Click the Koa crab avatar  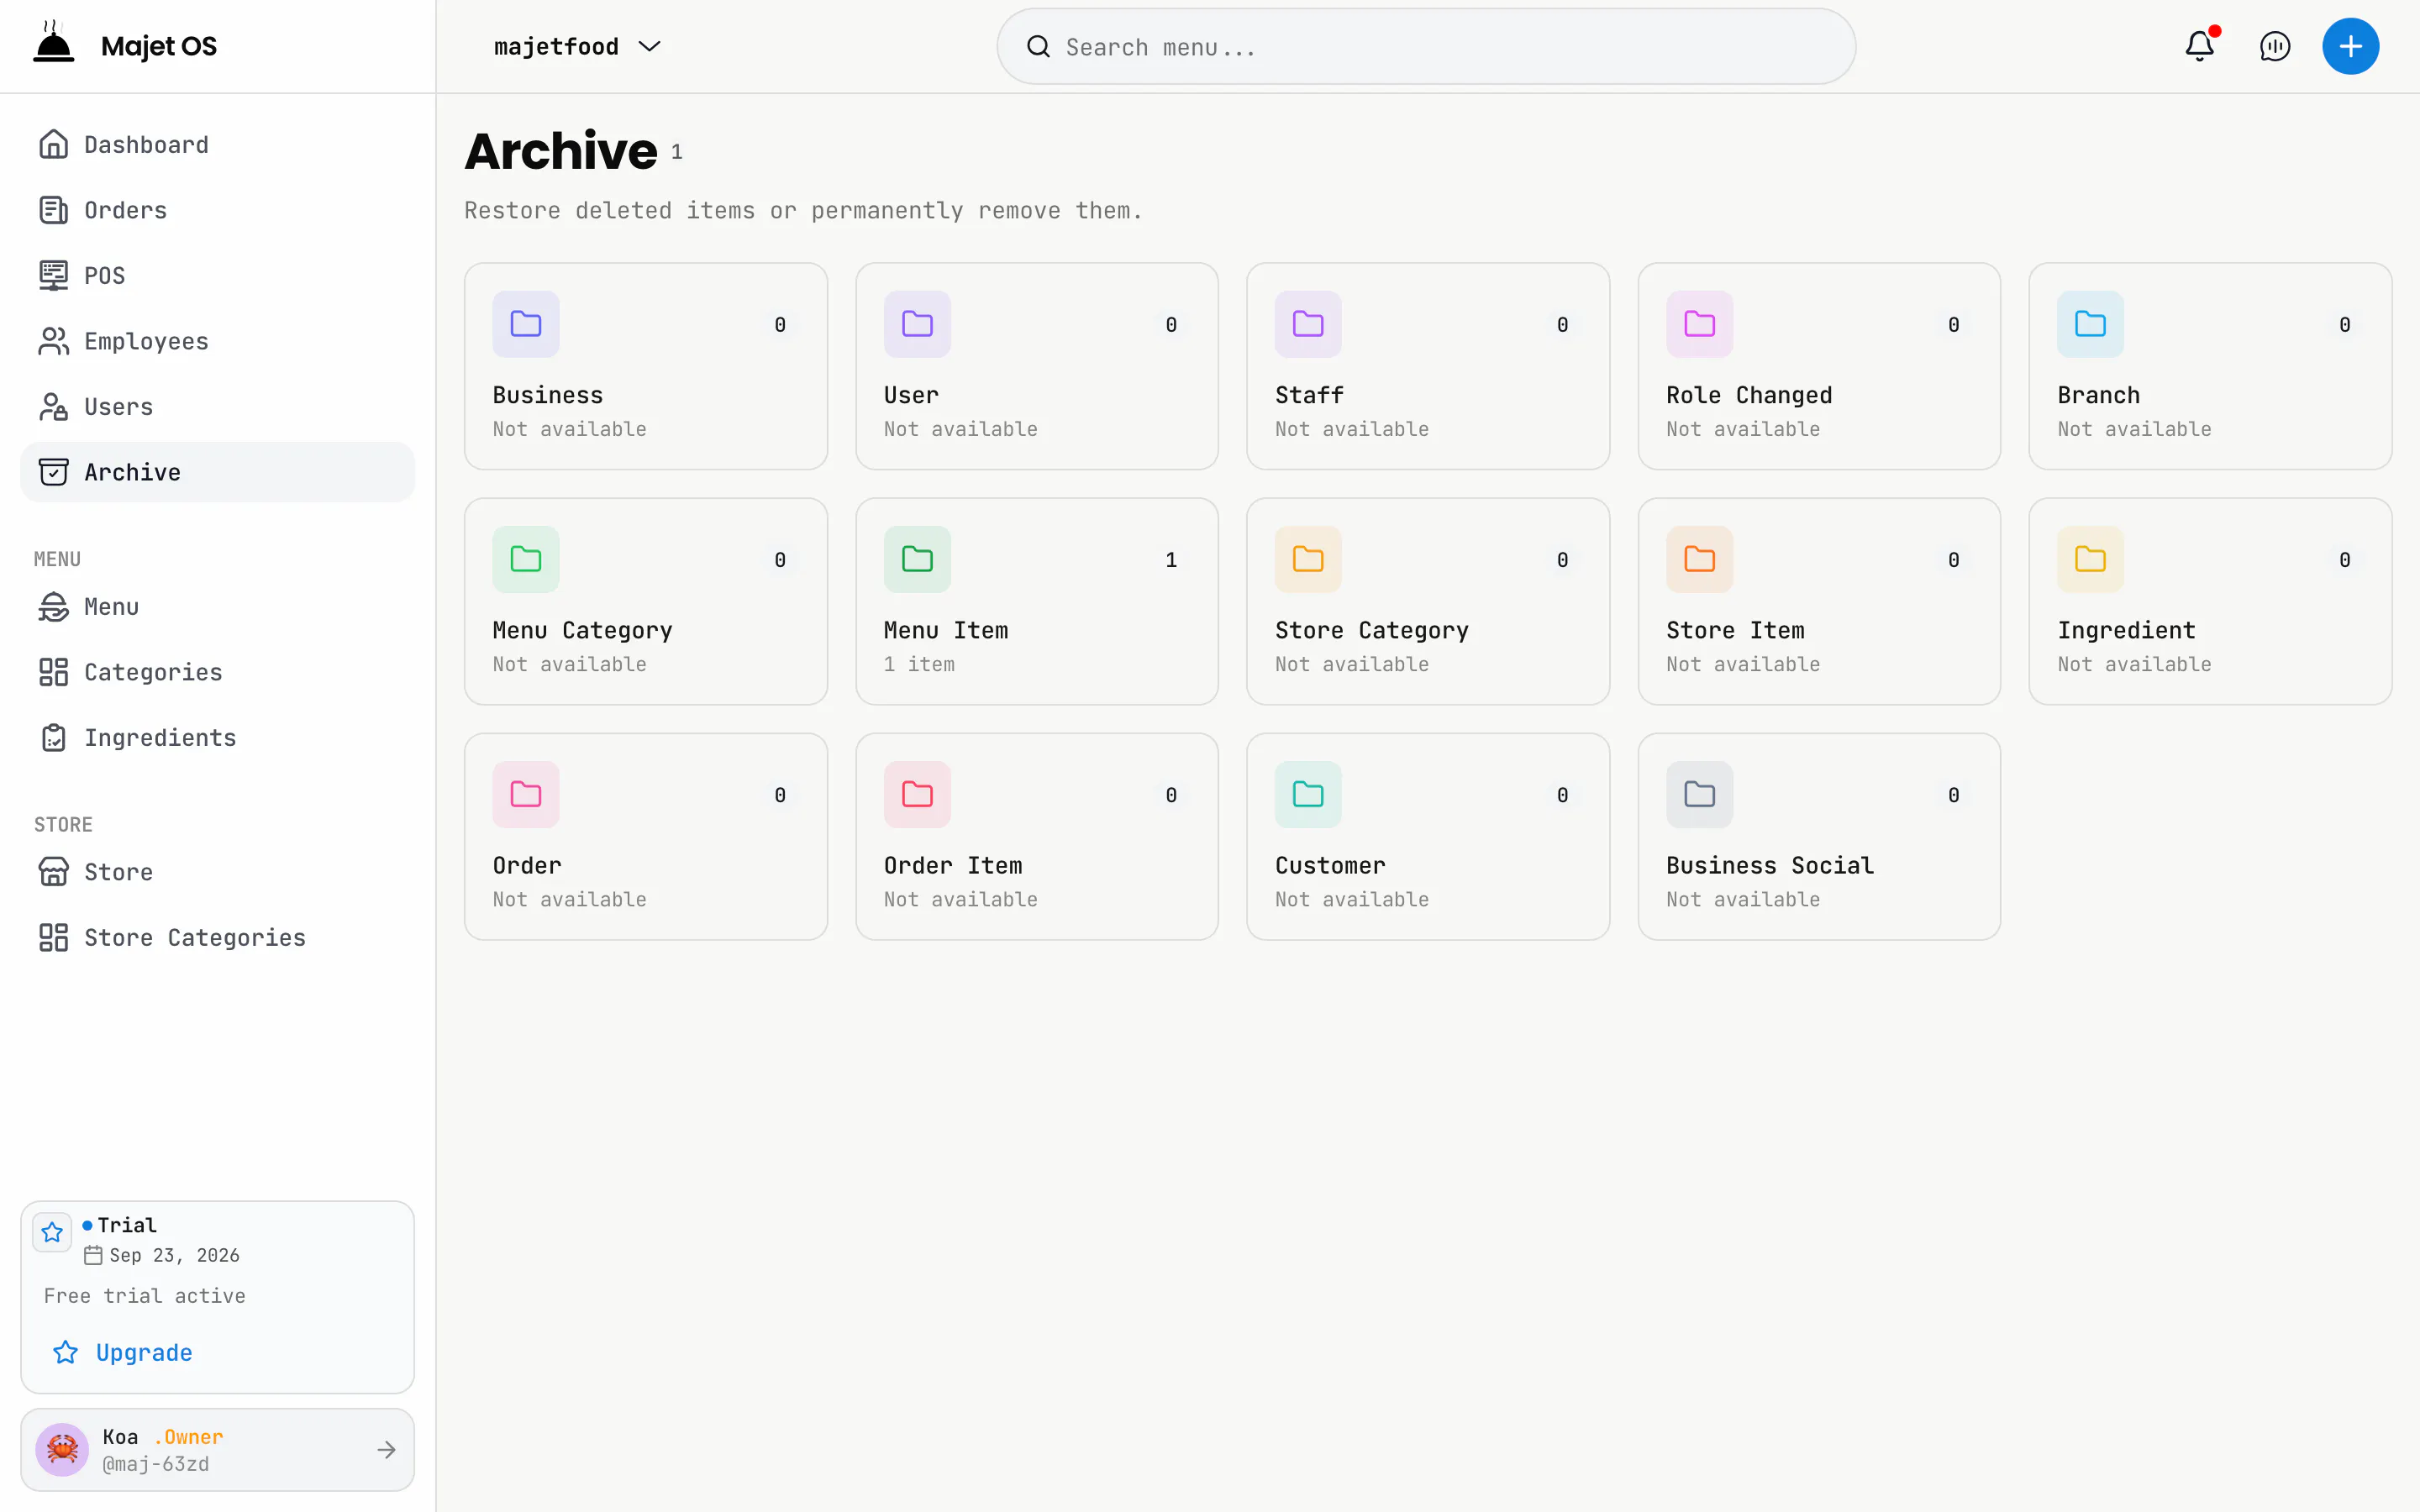click(x=62, y=1449)
